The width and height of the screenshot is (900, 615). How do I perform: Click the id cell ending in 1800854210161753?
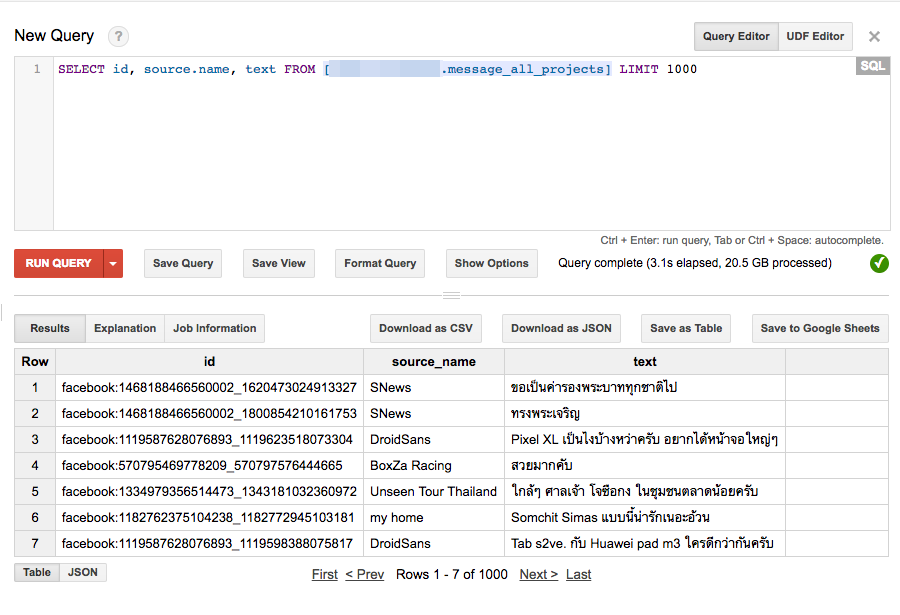(210, 413)
